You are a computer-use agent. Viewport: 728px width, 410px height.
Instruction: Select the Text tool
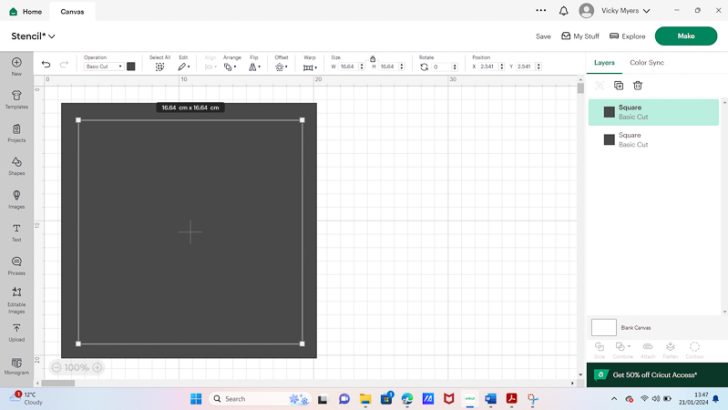[17, 230]
